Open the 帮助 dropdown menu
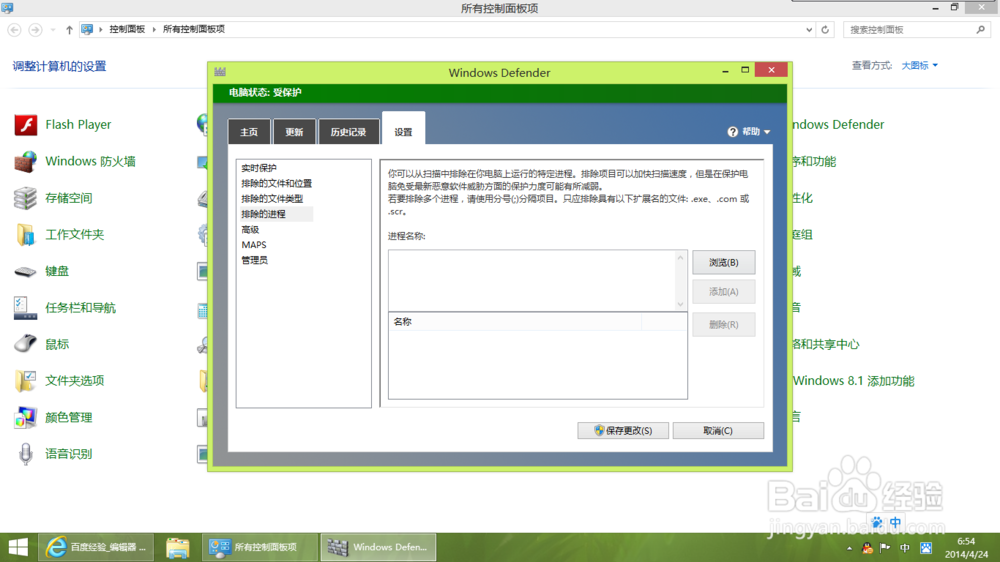 pos(756,131)
